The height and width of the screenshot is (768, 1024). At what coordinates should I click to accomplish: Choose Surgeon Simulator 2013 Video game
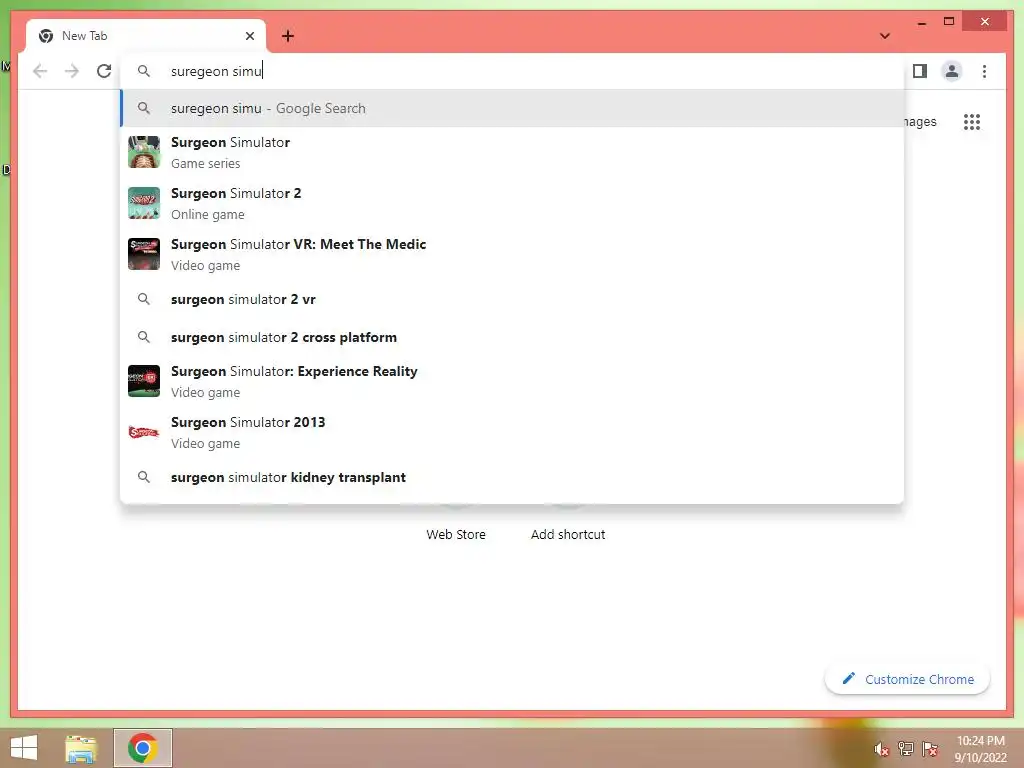513,432
